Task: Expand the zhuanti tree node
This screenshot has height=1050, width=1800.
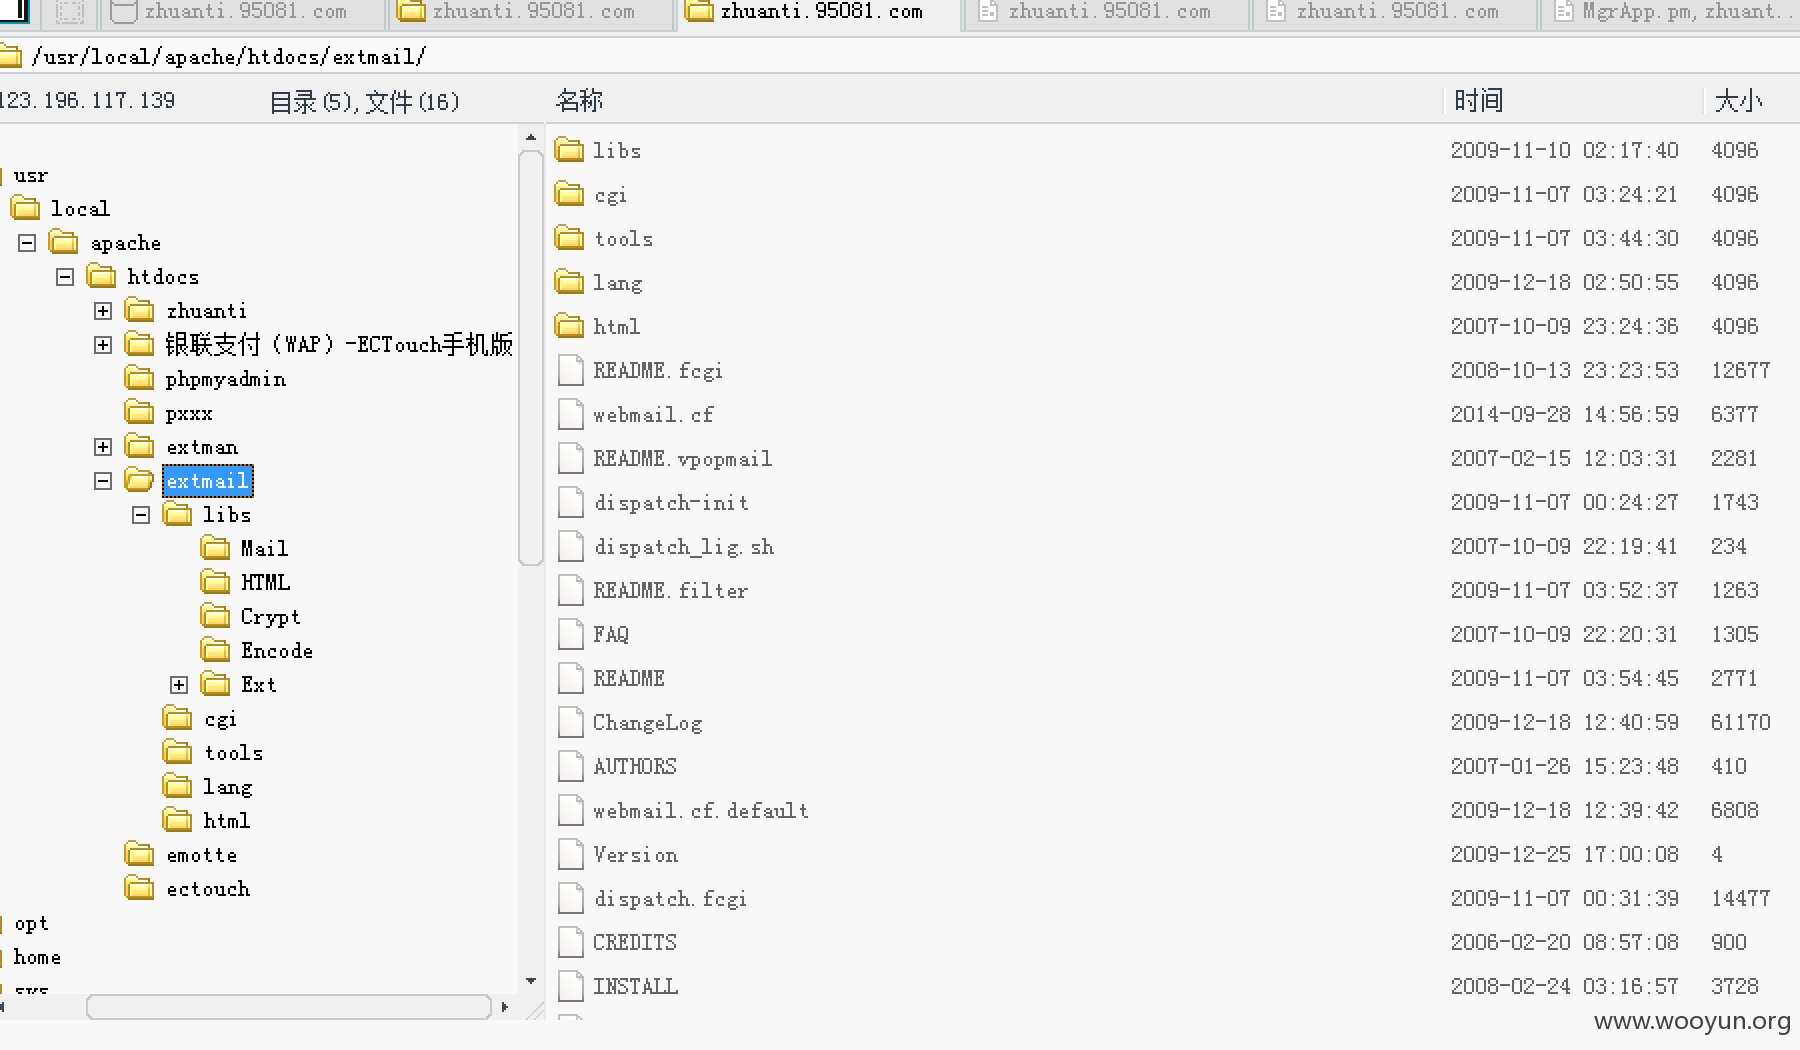Action: coord(103,311)
